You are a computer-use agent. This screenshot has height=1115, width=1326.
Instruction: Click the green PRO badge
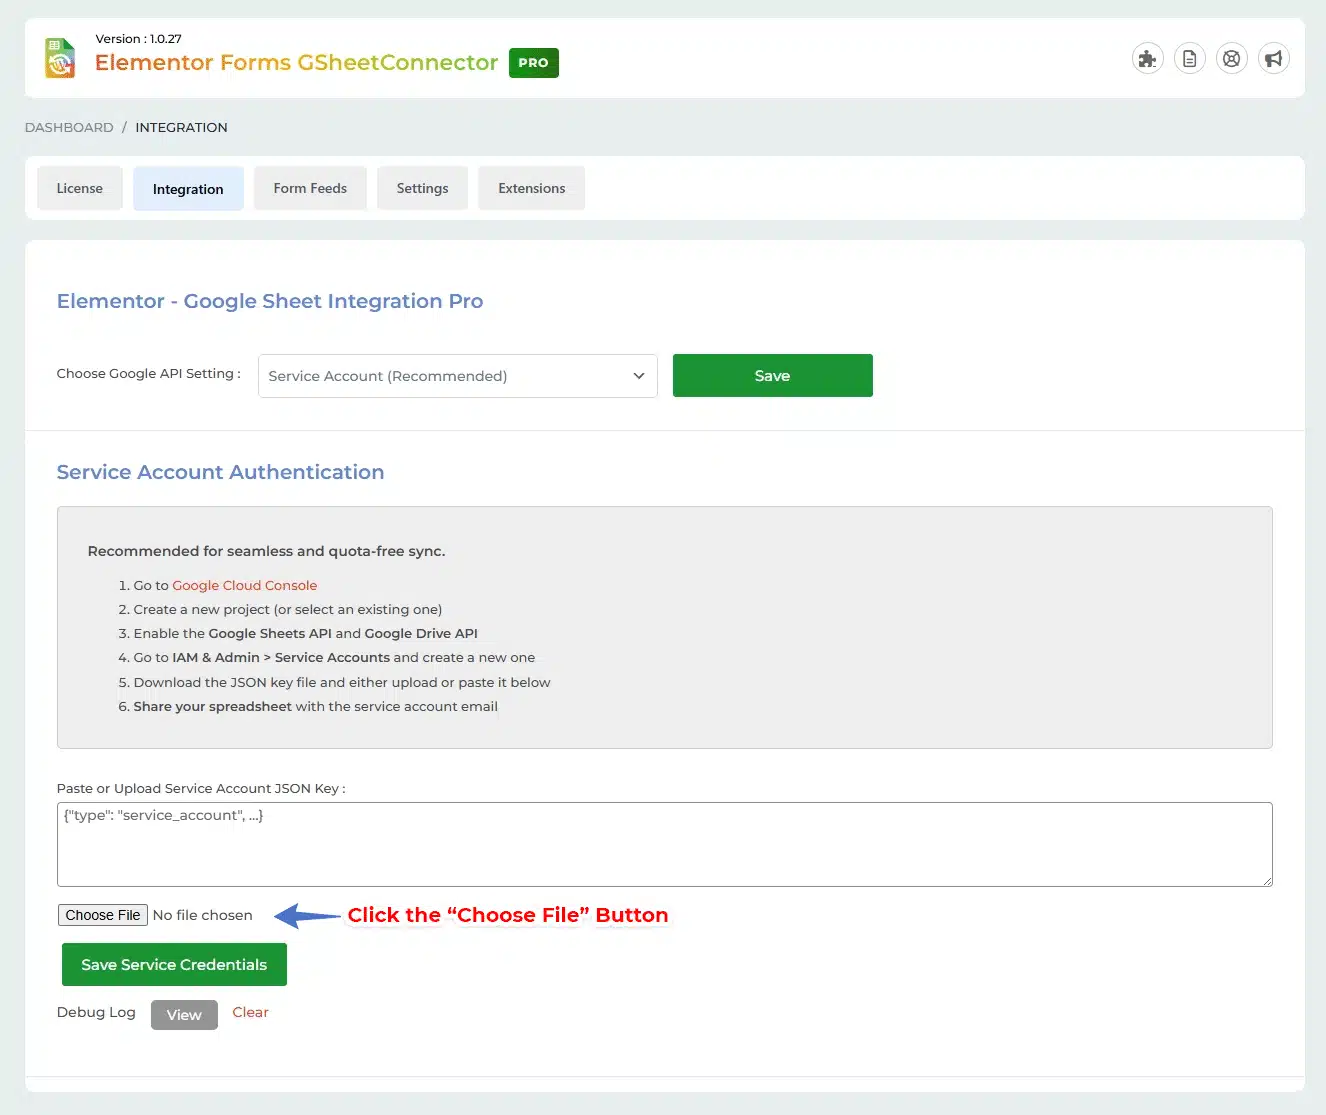click(x=533, y=63)
